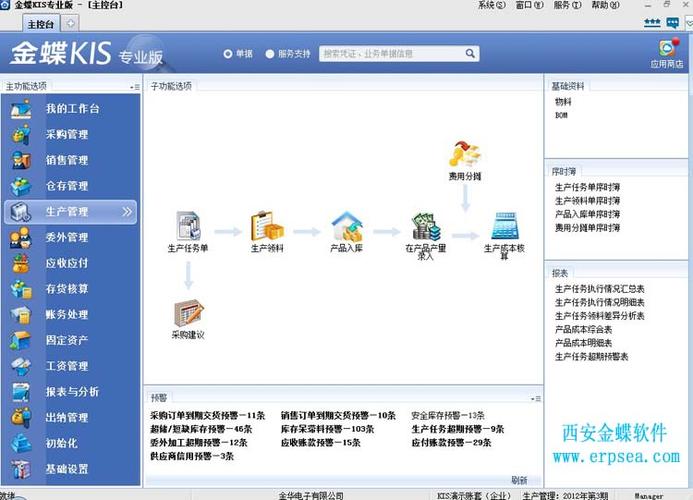Open the 生产成本核算 calculator icon
Screen dimensions: 693x500
[504, 225]
